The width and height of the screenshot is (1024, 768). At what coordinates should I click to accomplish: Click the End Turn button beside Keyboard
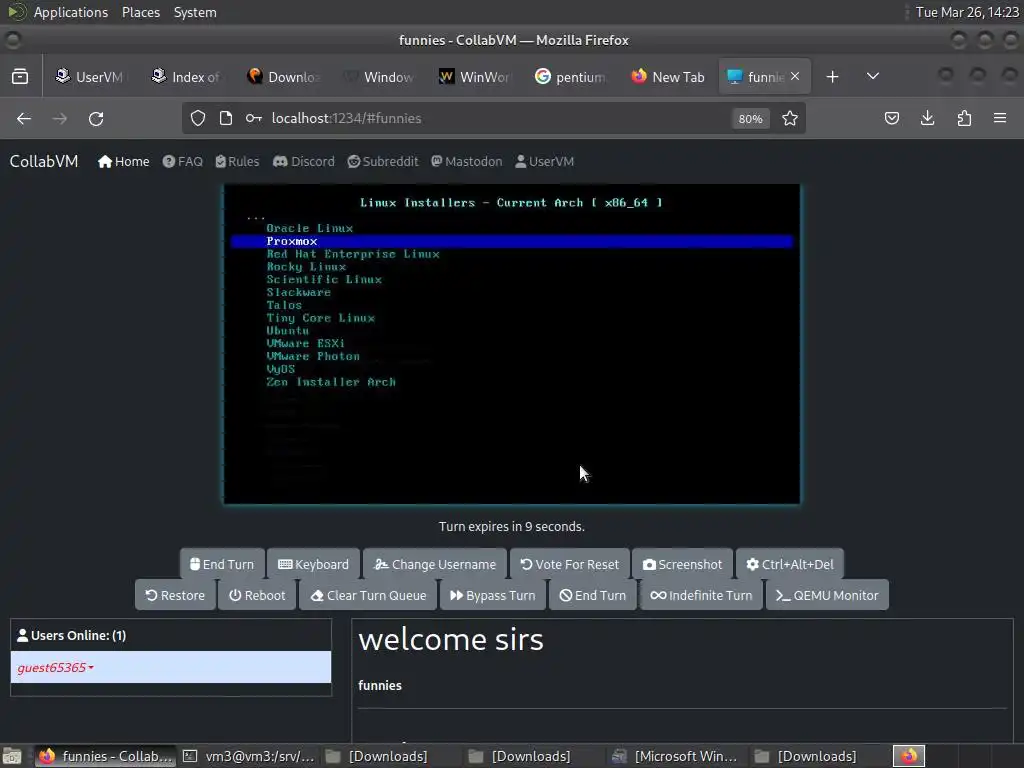[x=222, y=564]
